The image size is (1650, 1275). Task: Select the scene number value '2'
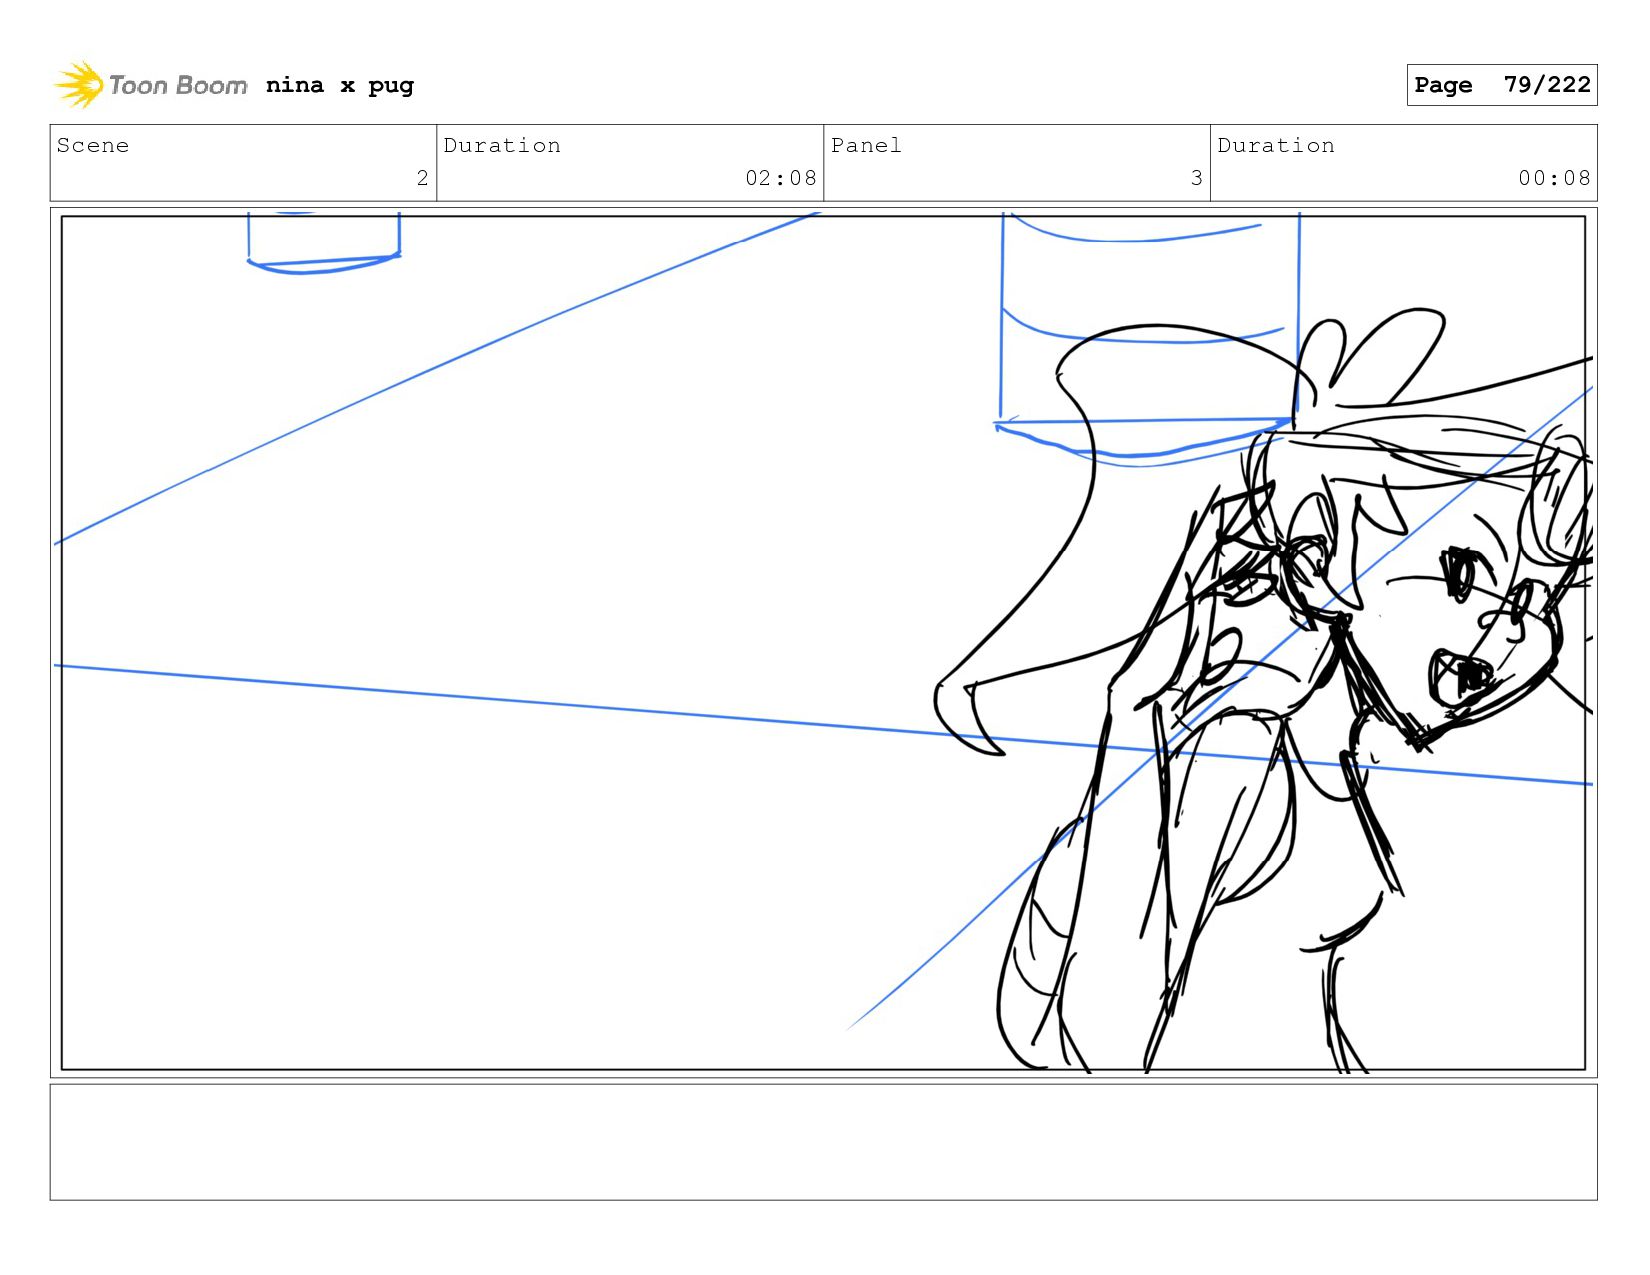(422, 178)
